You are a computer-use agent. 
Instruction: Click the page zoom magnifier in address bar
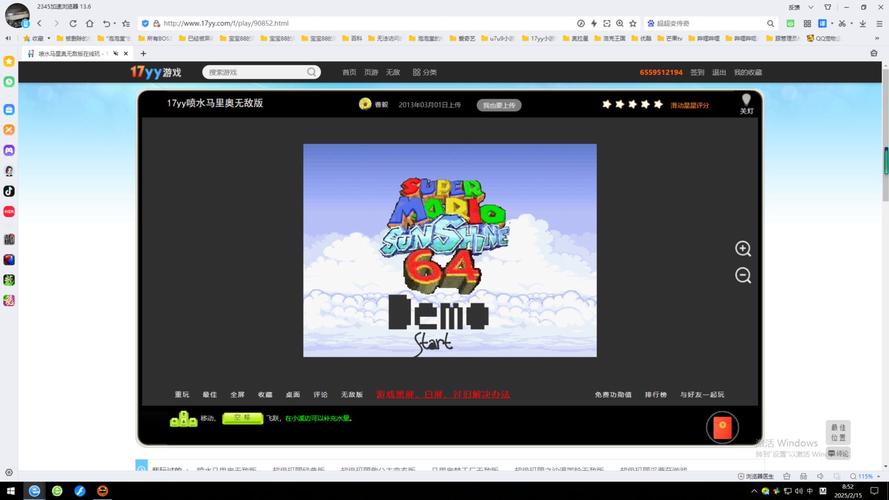click(620, 23)
